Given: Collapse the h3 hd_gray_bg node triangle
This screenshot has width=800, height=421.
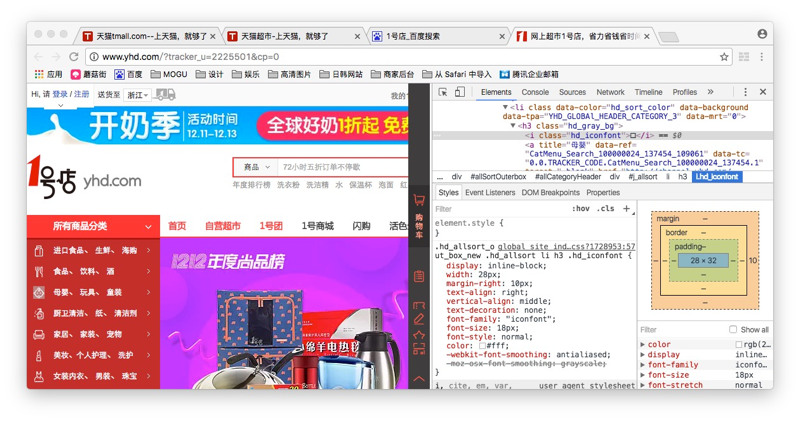Looking at the screenshot, I should click(x=513, y=126).
